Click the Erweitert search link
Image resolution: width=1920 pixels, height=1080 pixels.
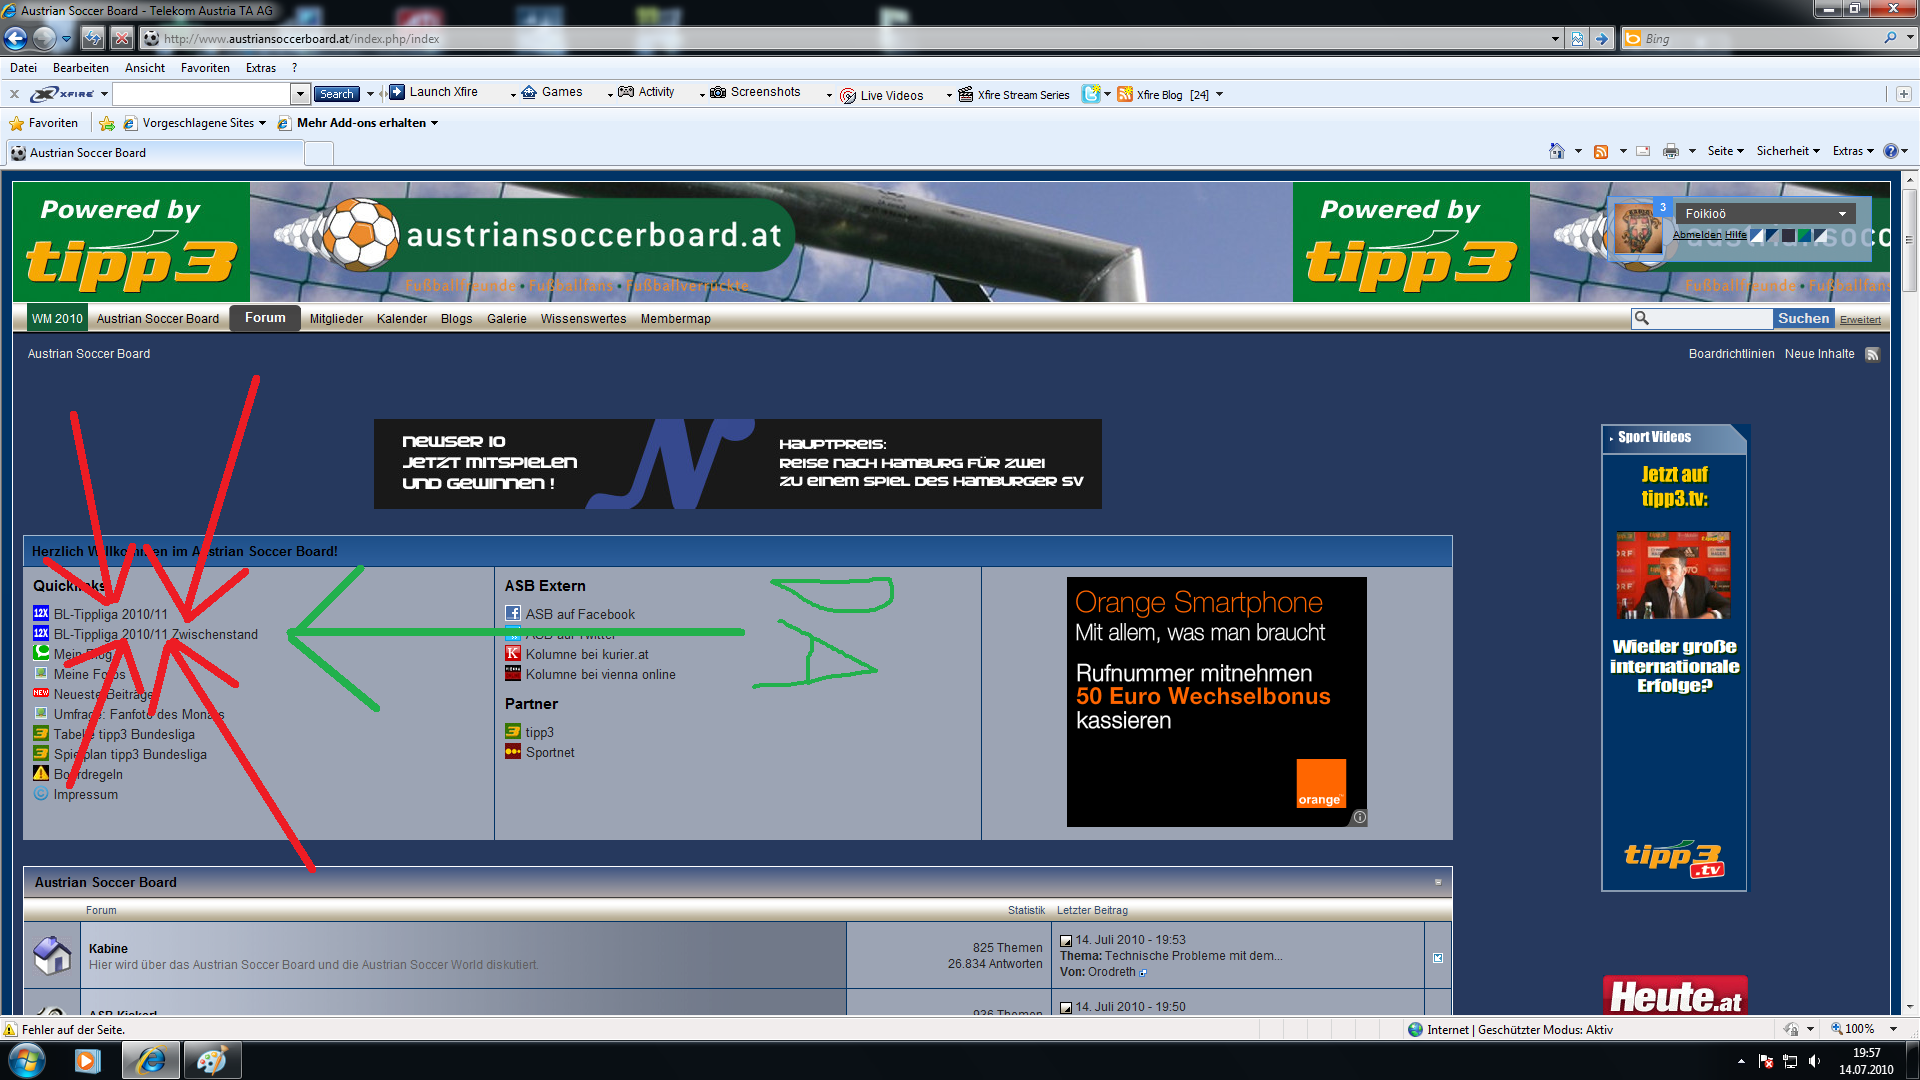coord(1860,320)
